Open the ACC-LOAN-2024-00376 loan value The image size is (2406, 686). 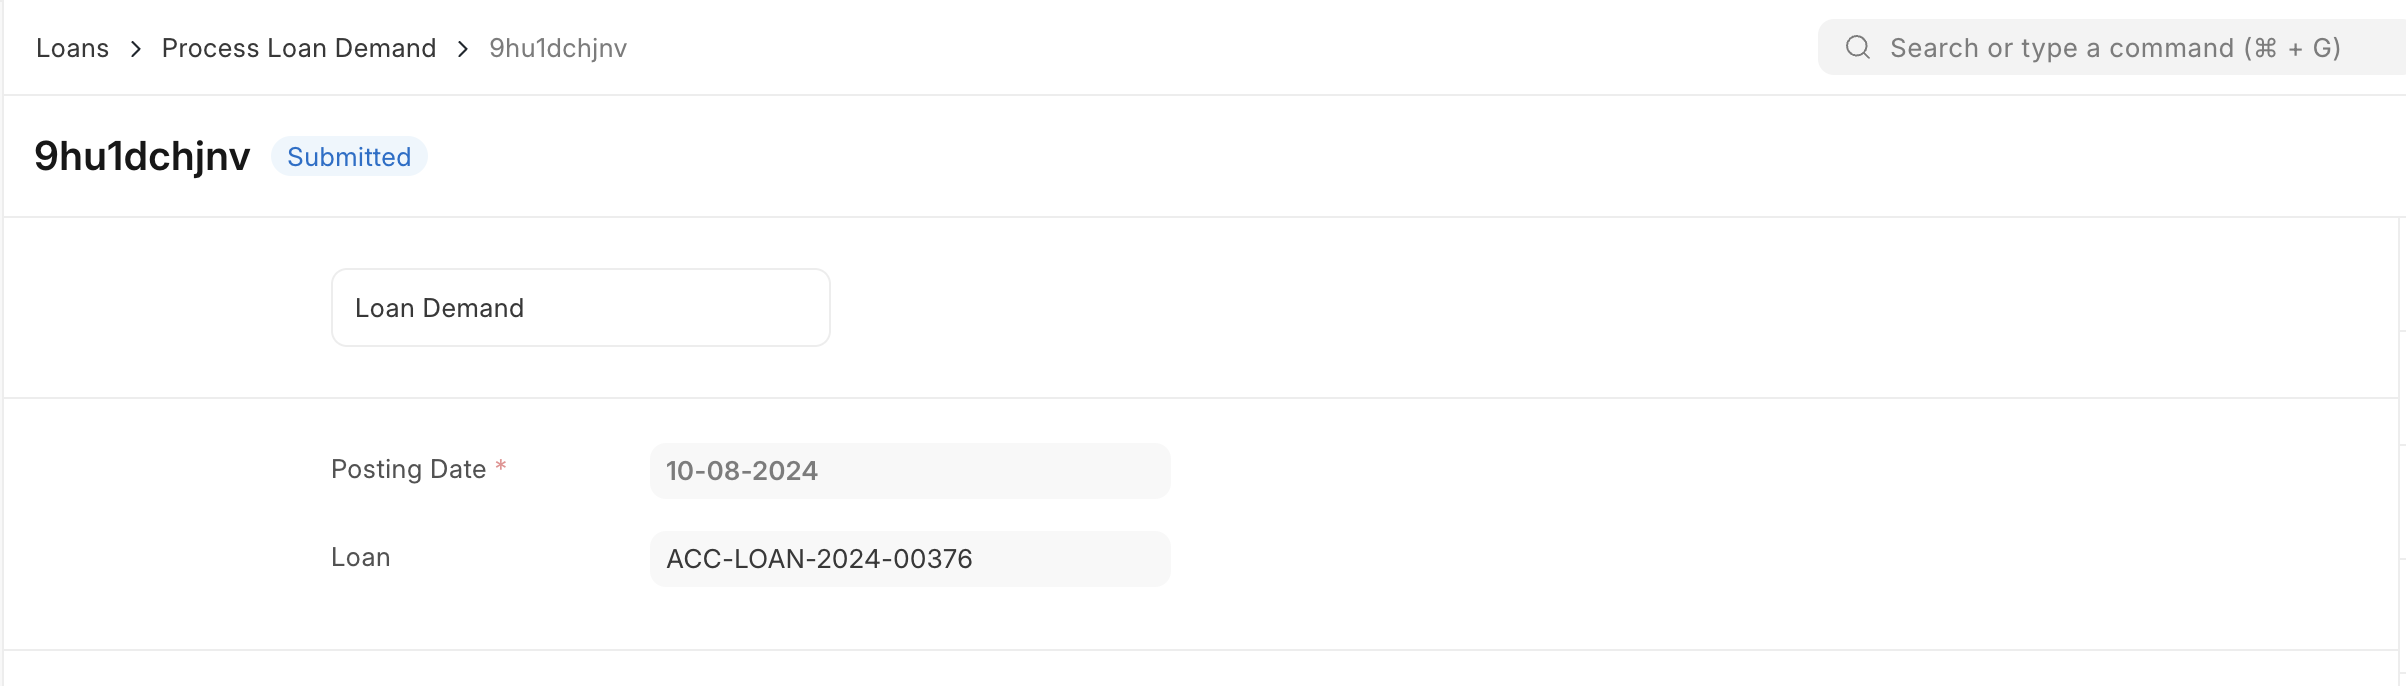[819, 559]
